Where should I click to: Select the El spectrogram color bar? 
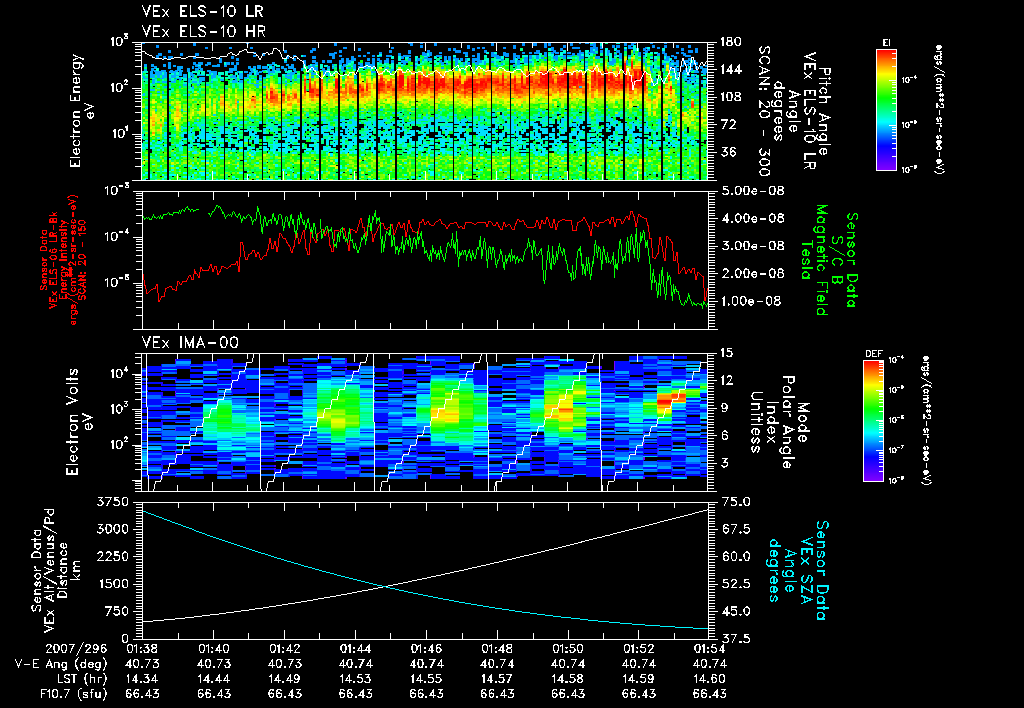click(x=887, y=109)
